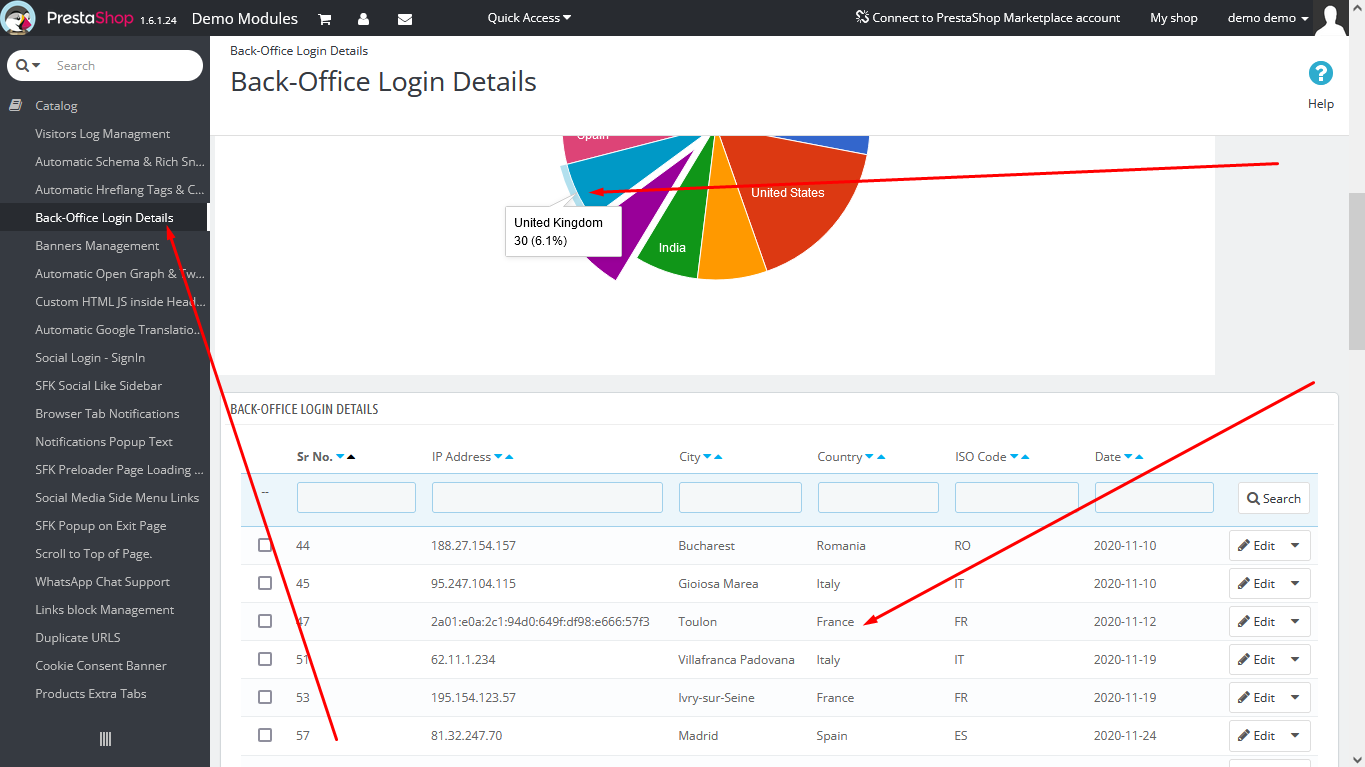Sort Sr No. column ascending

(351, 457)
